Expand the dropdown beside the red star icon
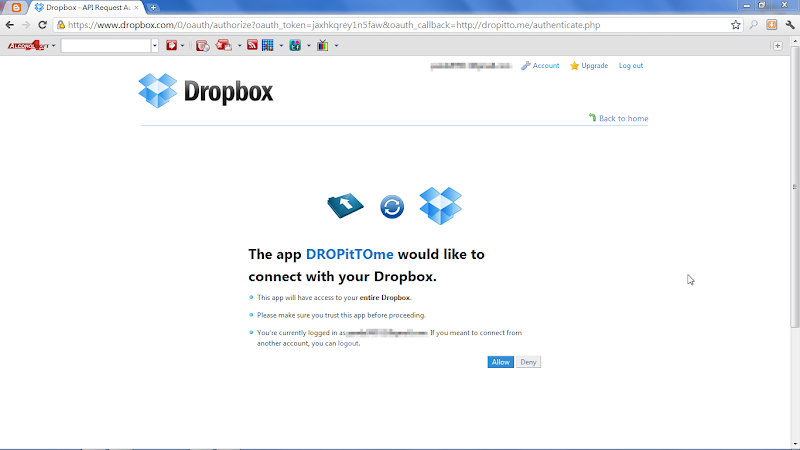Image resolution: width=800 pixels, height=450 pixels. click(x=239, y=45)
